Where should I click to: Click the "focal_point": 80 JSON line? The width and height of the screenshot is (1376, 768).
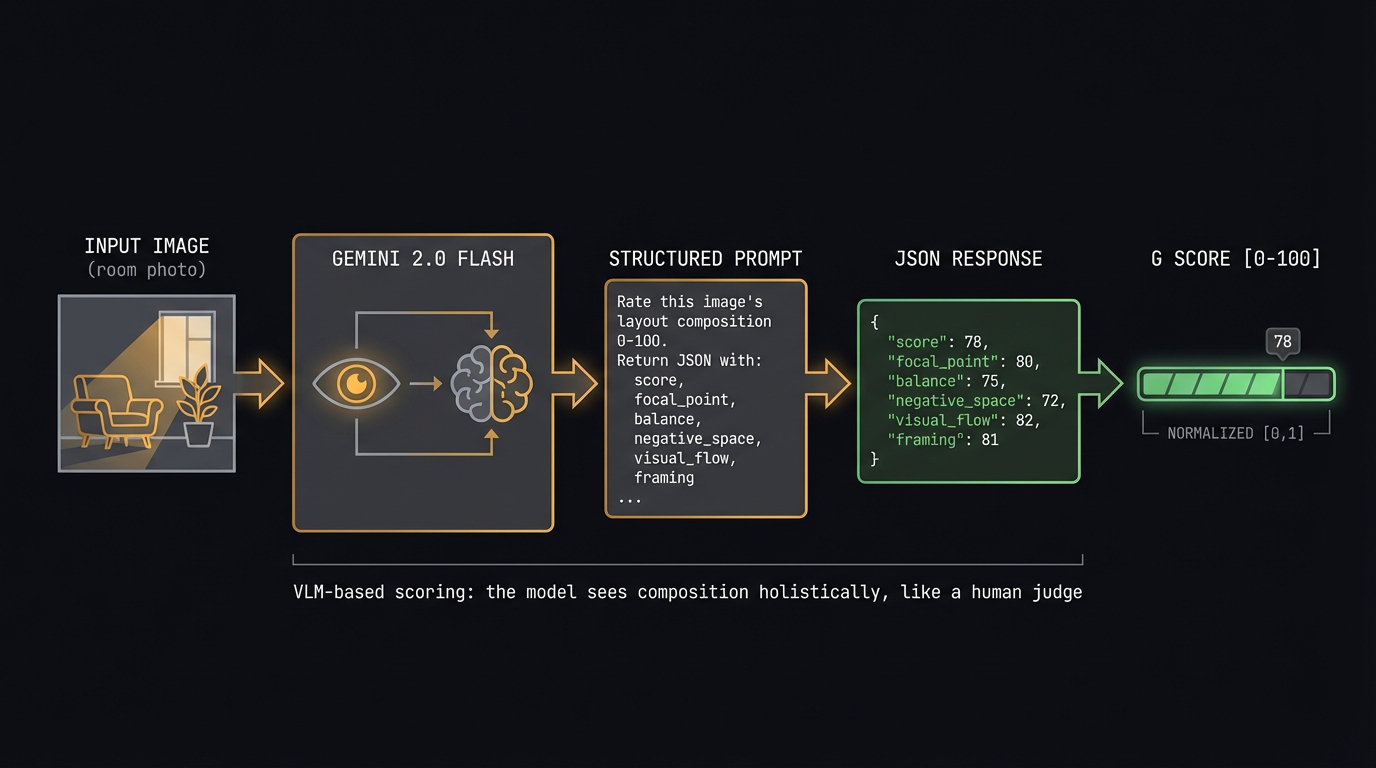click(964, 361)
